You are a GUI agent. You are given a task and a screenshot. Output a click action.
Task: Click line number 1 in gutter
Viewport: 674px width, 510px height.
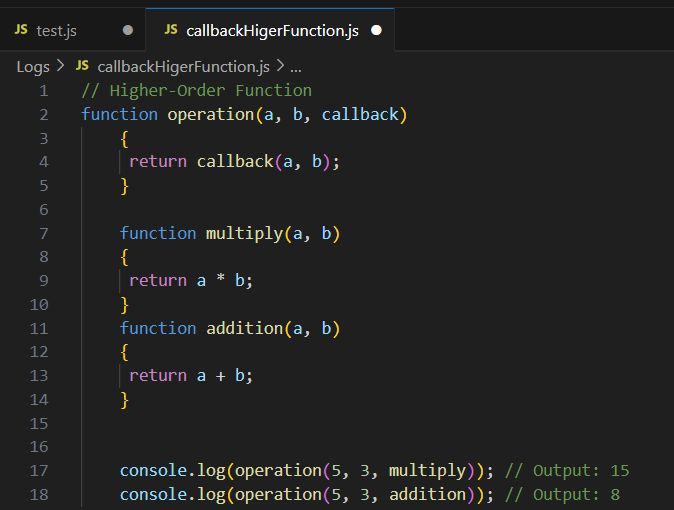44,91
